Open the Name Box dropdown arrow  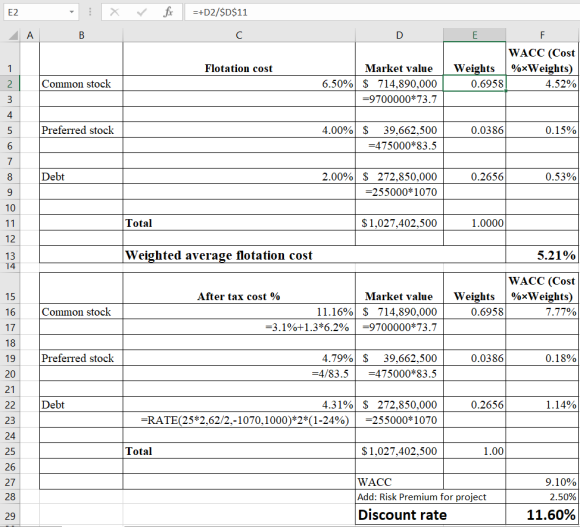(x=71, y=12)
